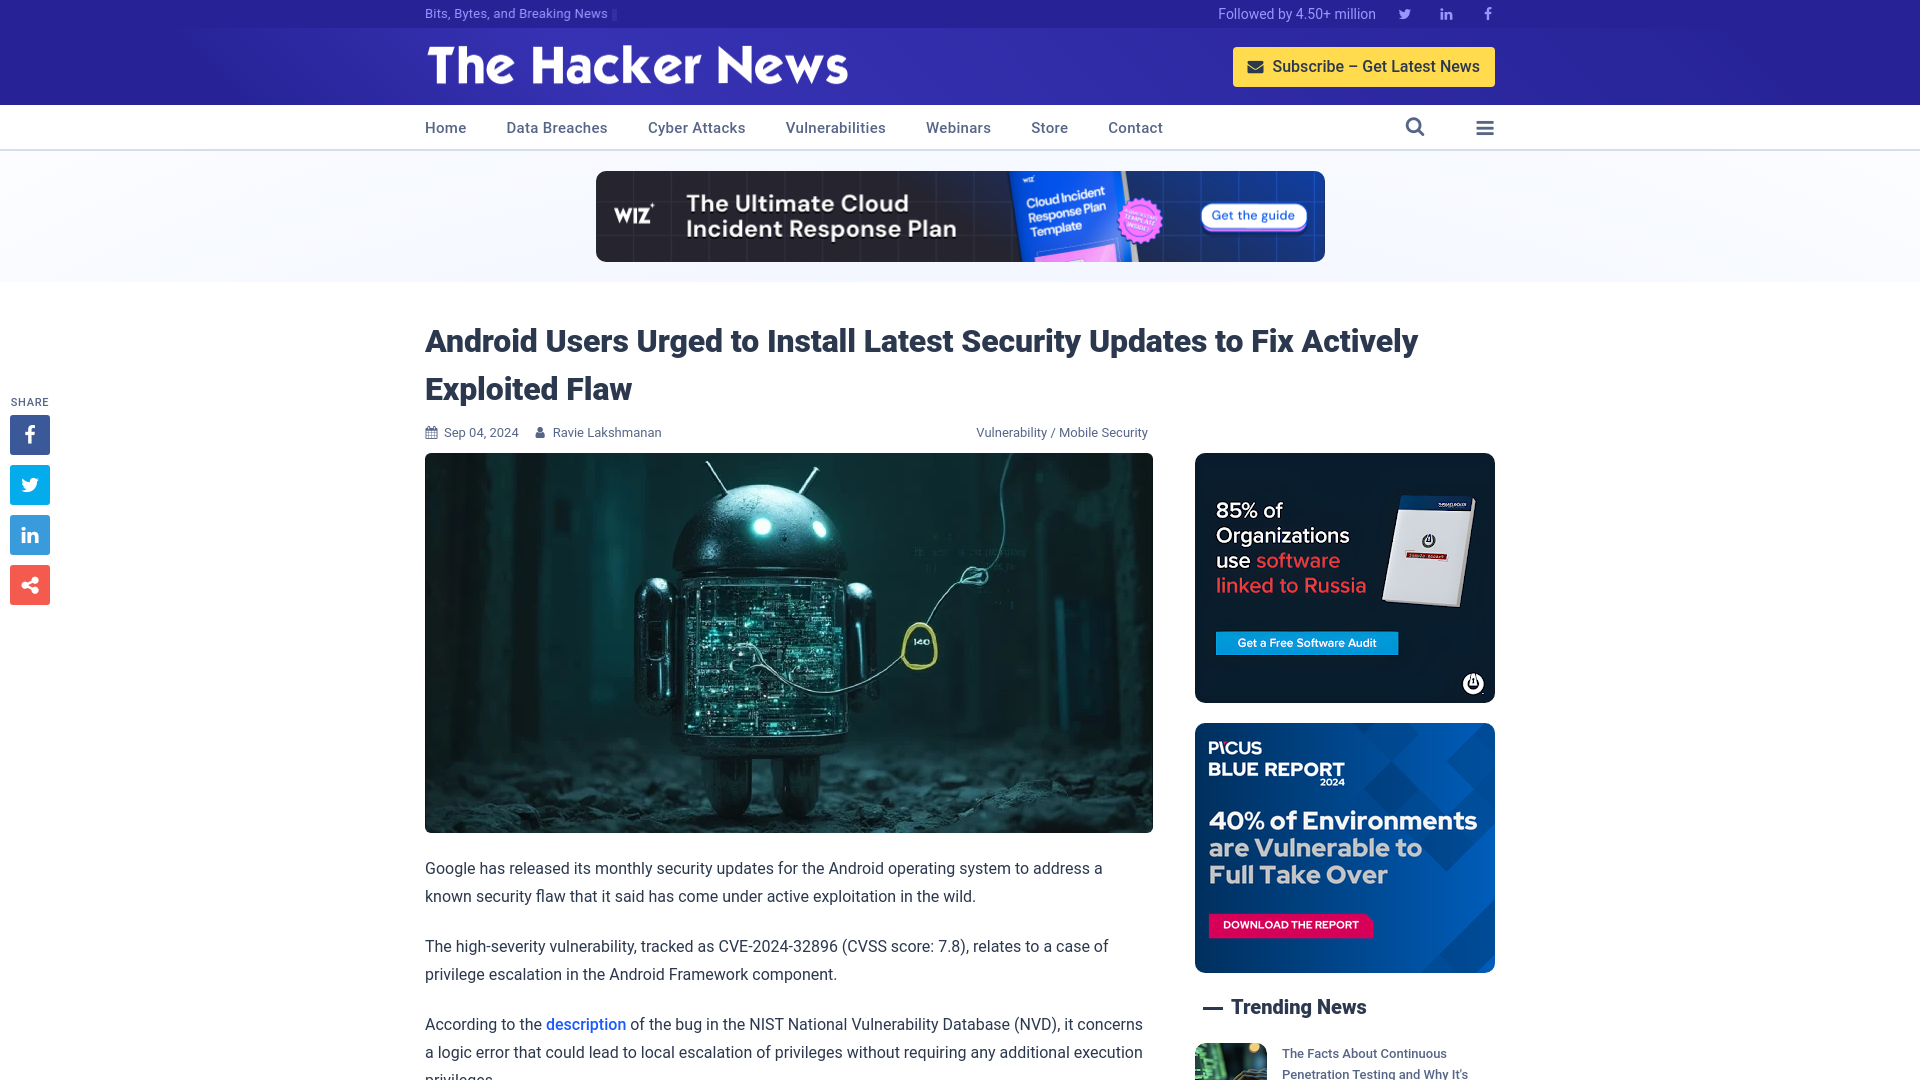Click the Facebook header icon

point(1487,13)
